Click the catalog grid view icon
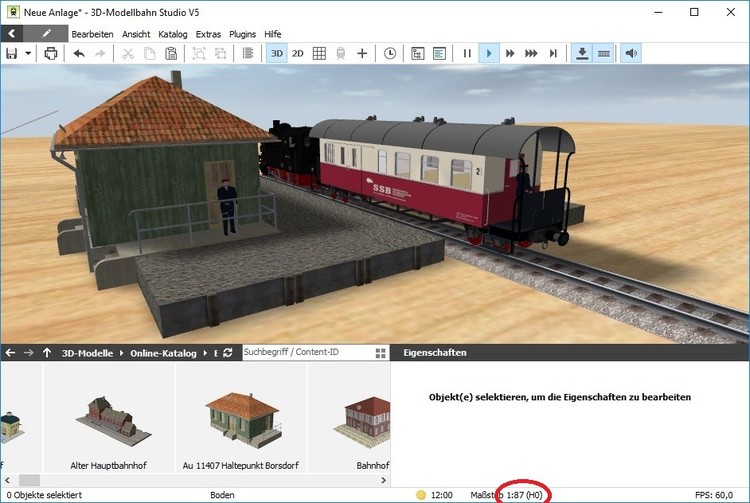 click(x=380, y=353)
